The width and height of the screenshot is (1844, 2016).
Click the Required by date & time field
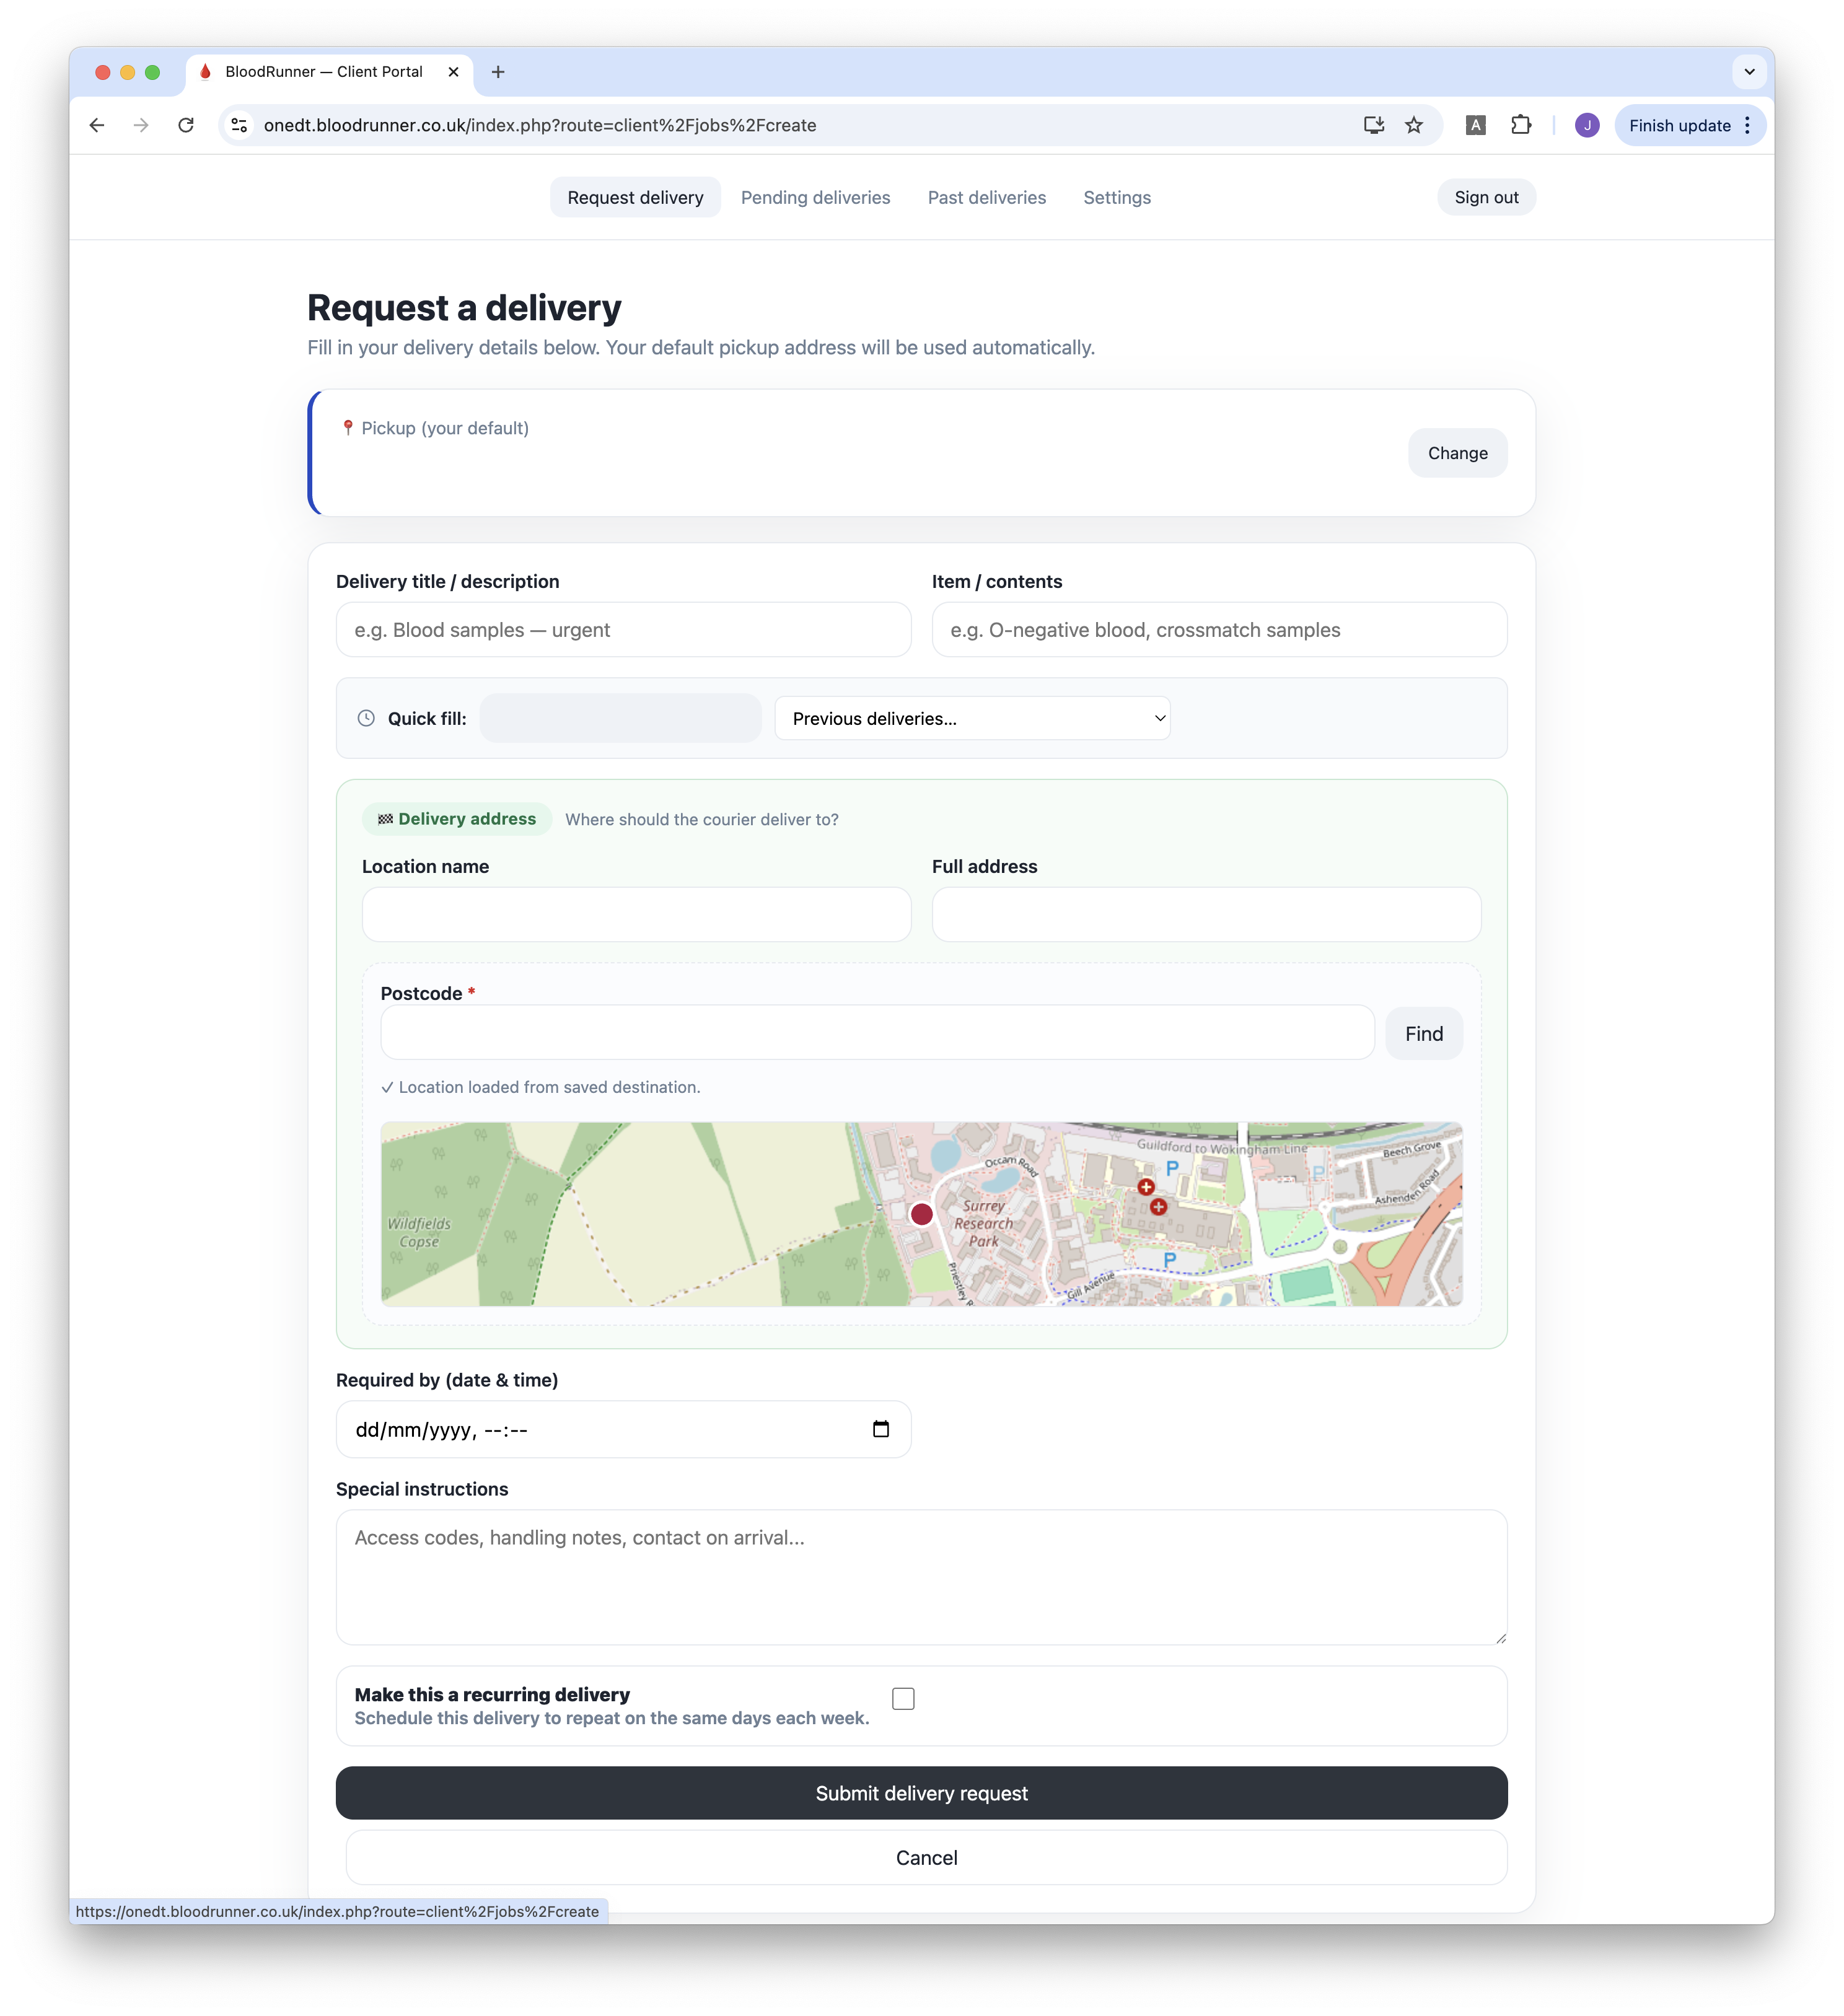click(x=623, y=1429)
